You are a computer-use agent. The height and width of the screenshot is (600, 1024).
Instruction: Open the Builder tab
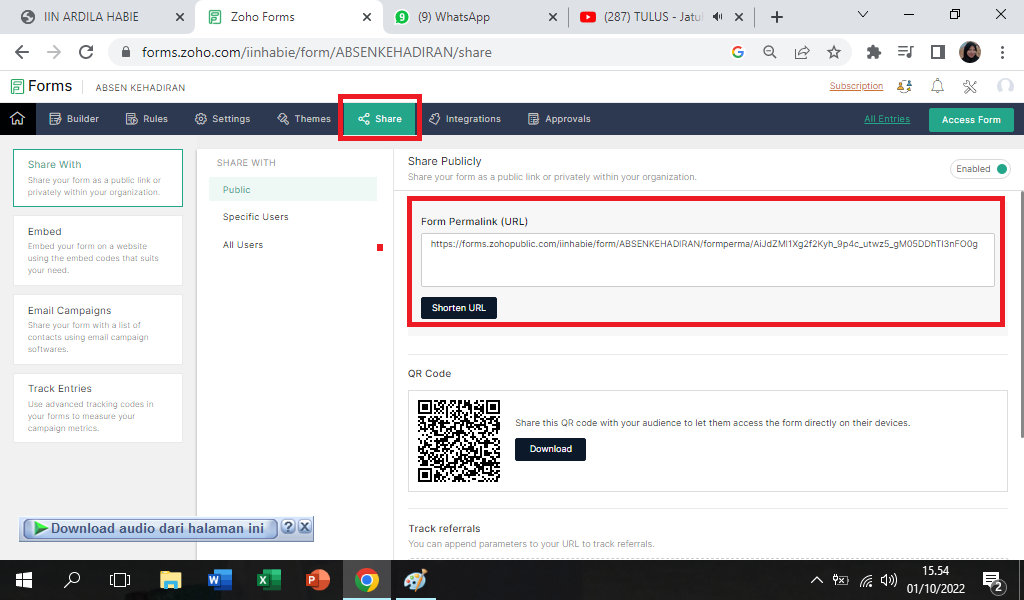[x=74, y=119]
